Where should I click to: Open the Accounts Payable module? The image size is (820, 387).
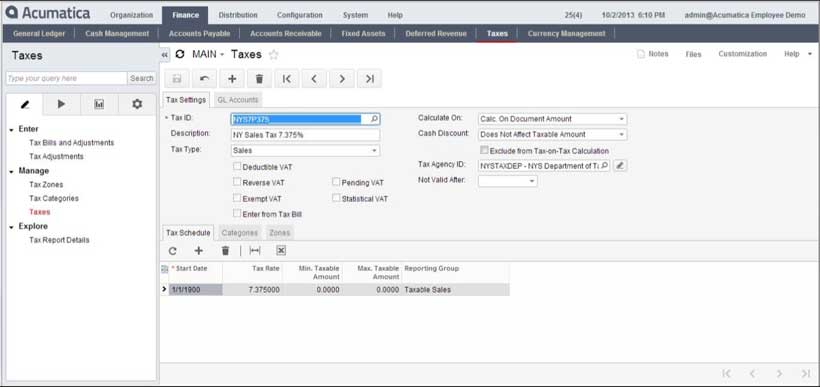[x=199, y=33]
